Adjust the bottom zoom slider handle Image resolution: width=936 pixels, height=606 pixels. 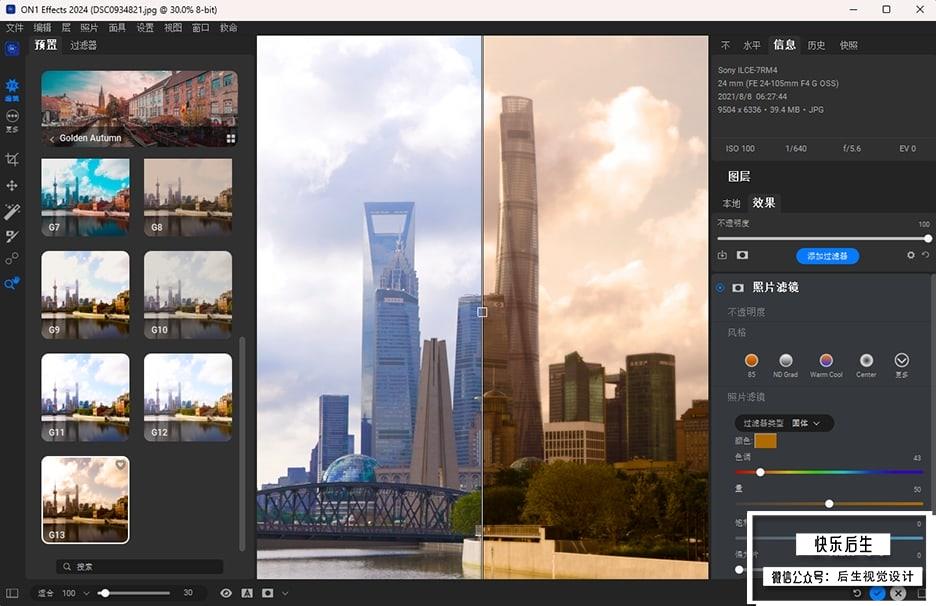pyautogui.click(x=104, y=593)
